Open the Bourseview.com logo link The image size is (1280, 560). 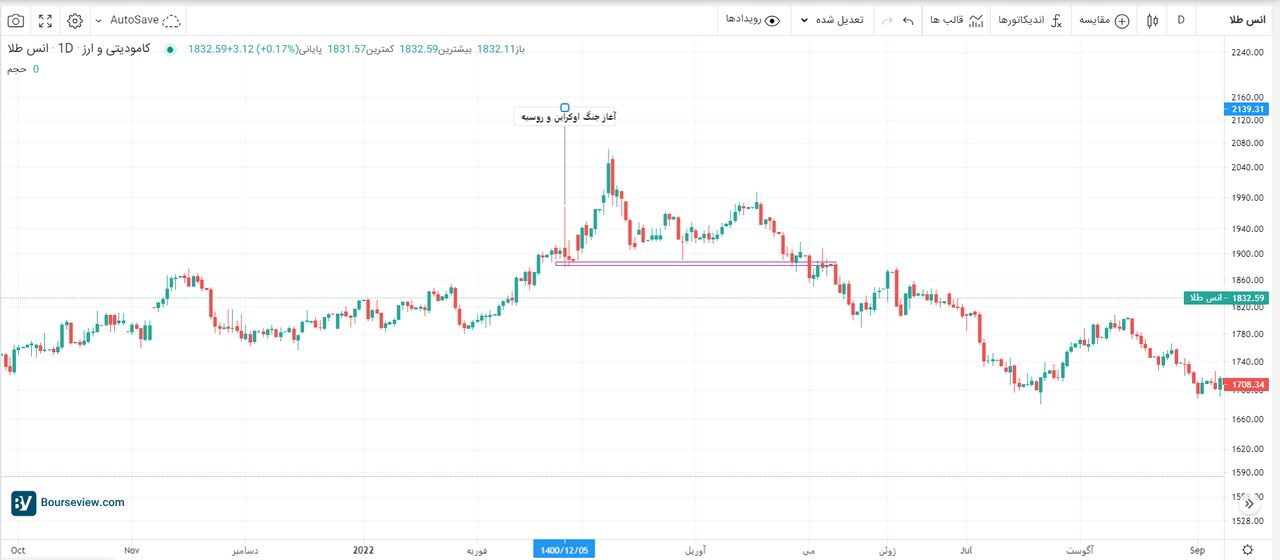[68, 503]
